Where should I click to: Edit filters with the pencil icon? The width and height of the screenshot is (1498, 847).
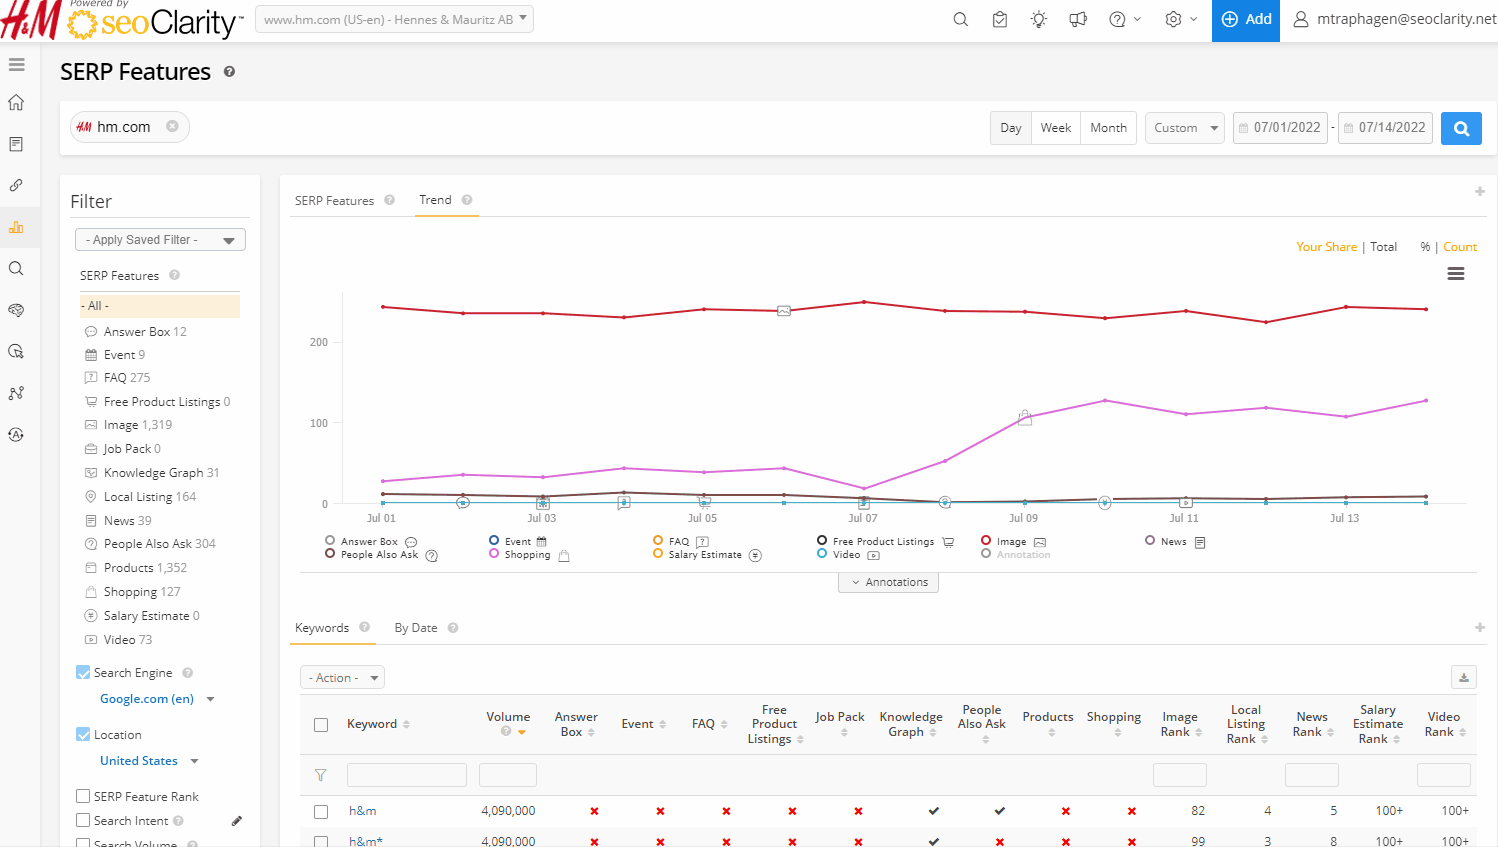click(x=237, y=821)
